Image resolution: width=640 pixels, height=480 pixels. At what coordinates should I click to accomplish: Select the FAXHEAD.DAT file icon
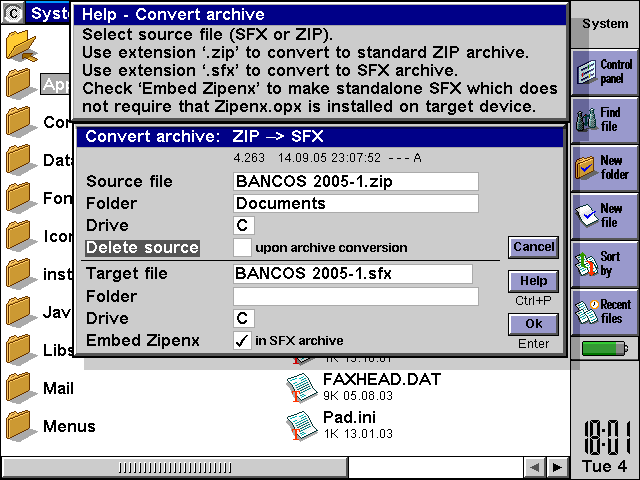pos(302,387)
